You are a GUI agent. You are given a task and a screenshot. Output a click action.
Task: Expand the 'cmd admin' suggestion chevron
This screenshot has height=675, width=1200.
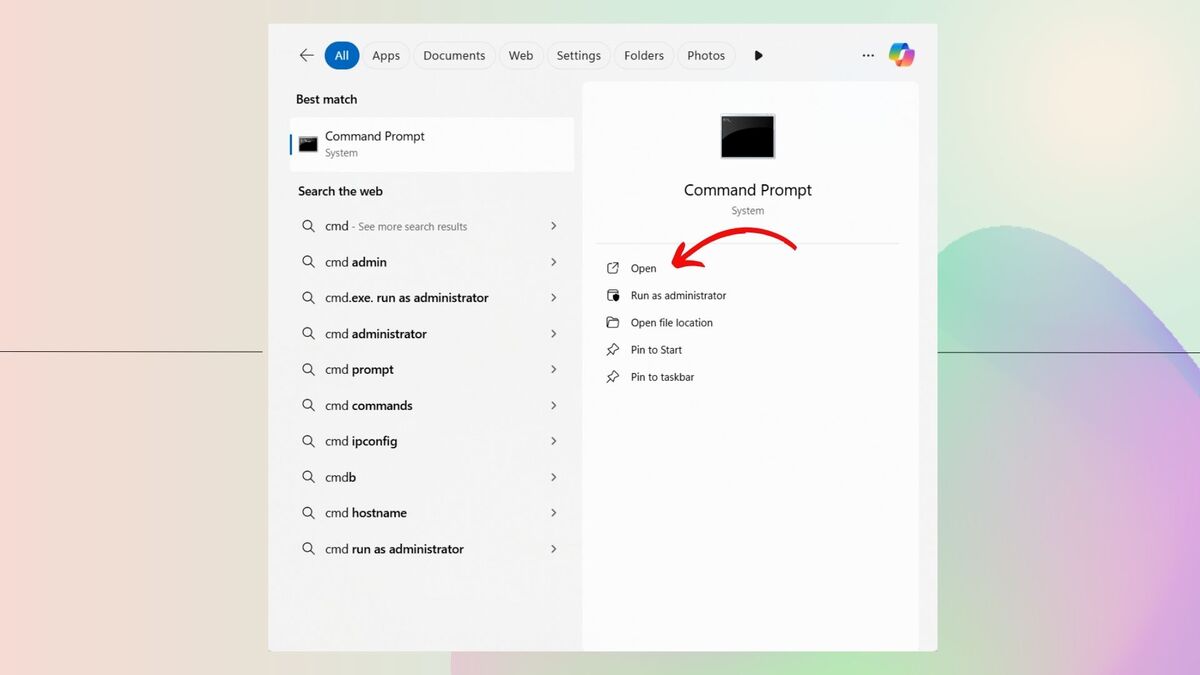point(553,262)
